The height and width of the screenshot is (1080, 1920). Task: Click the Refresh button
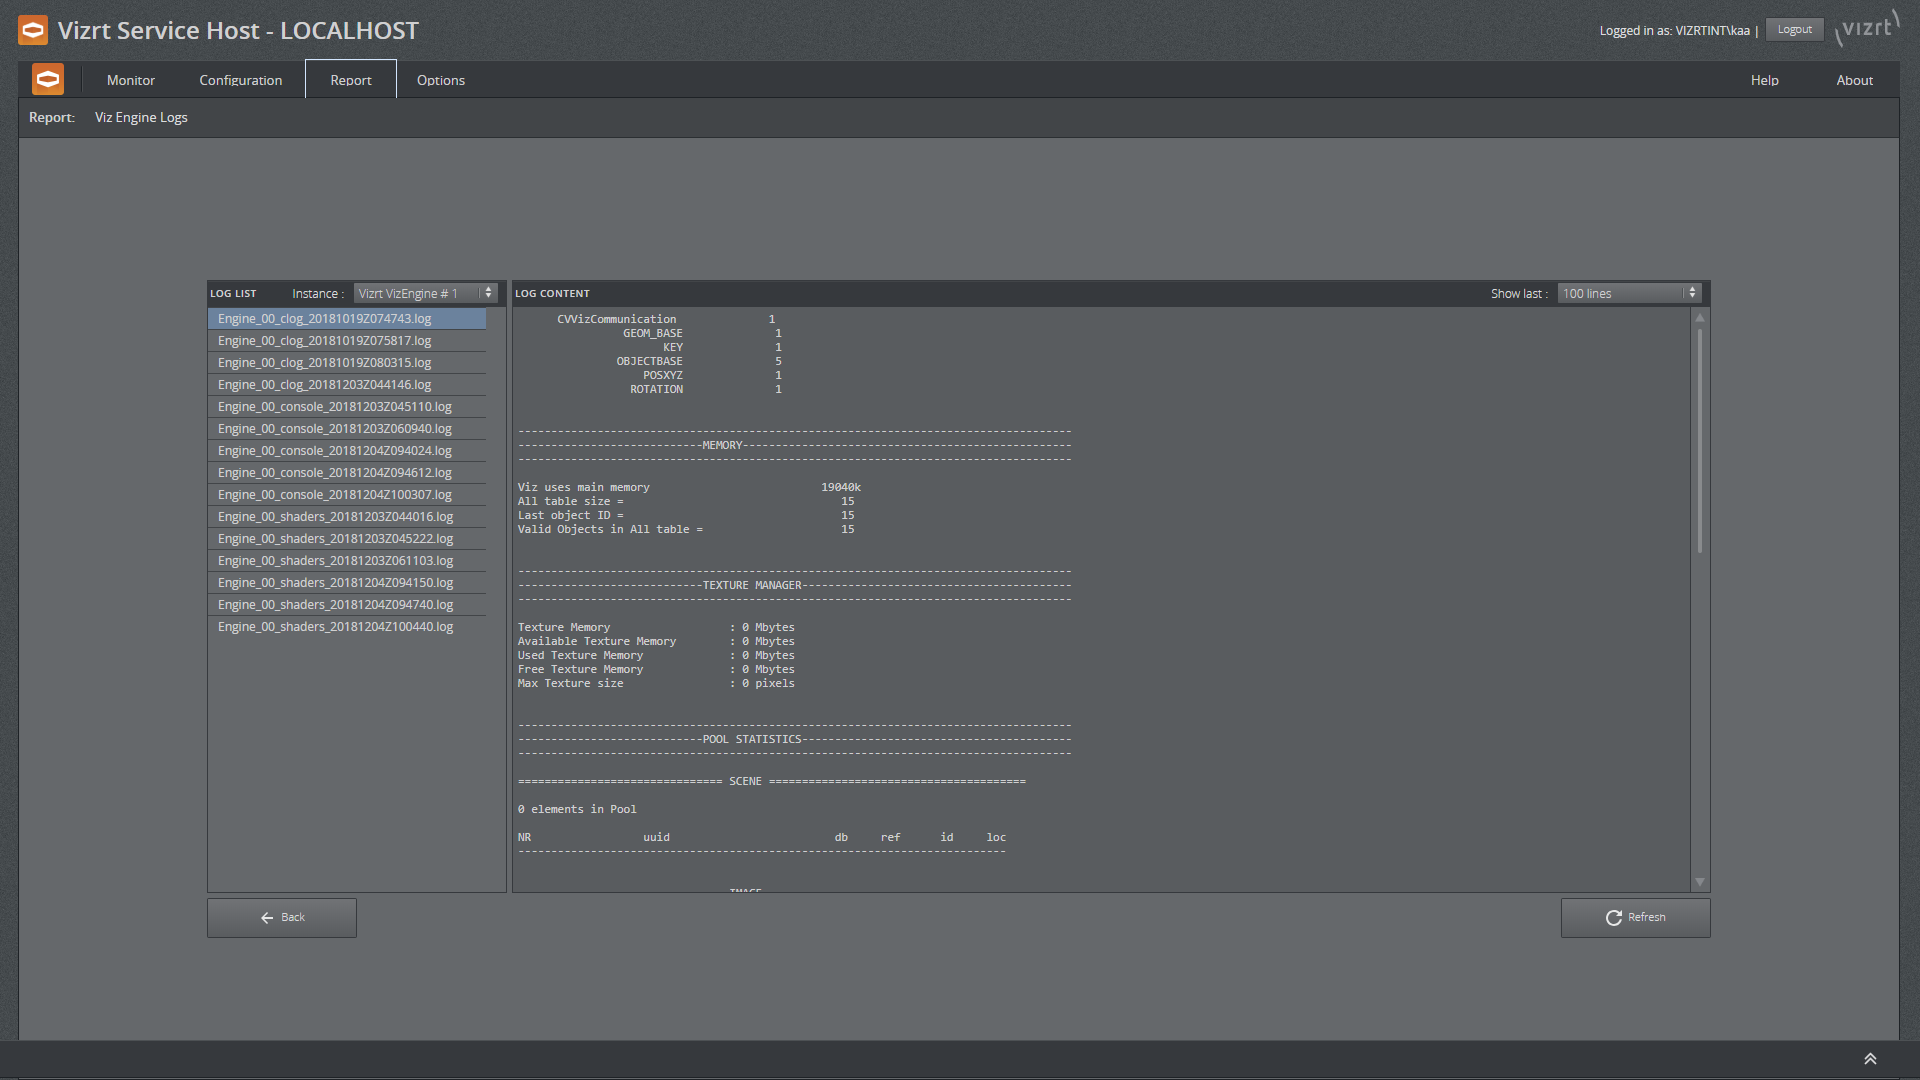point(1634,916)
